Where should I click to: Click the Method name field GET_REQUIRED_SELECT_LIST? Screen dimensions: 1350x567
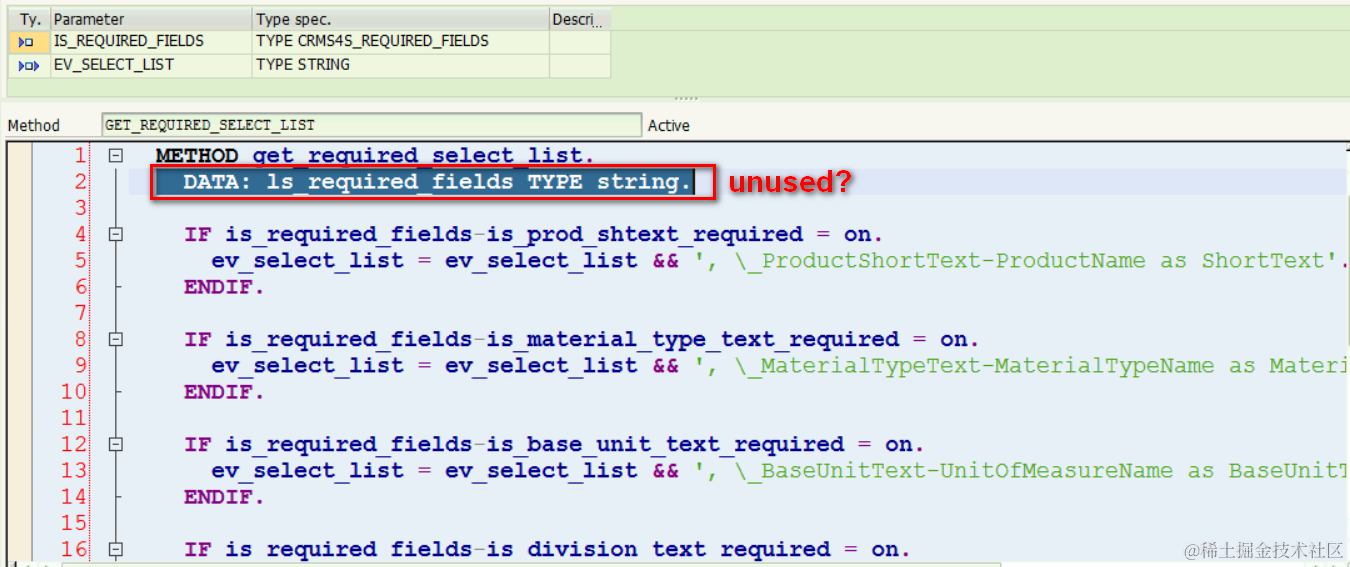[x=372, y=125]
